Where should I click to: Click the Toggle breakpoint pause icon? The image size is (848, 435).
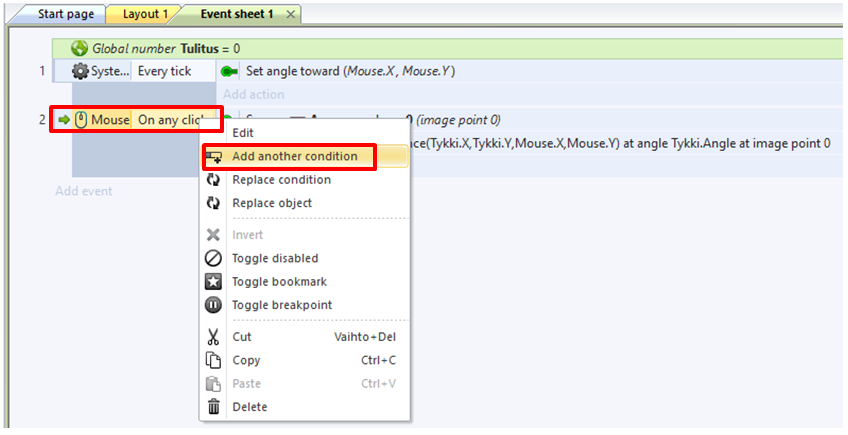(213, 305)
